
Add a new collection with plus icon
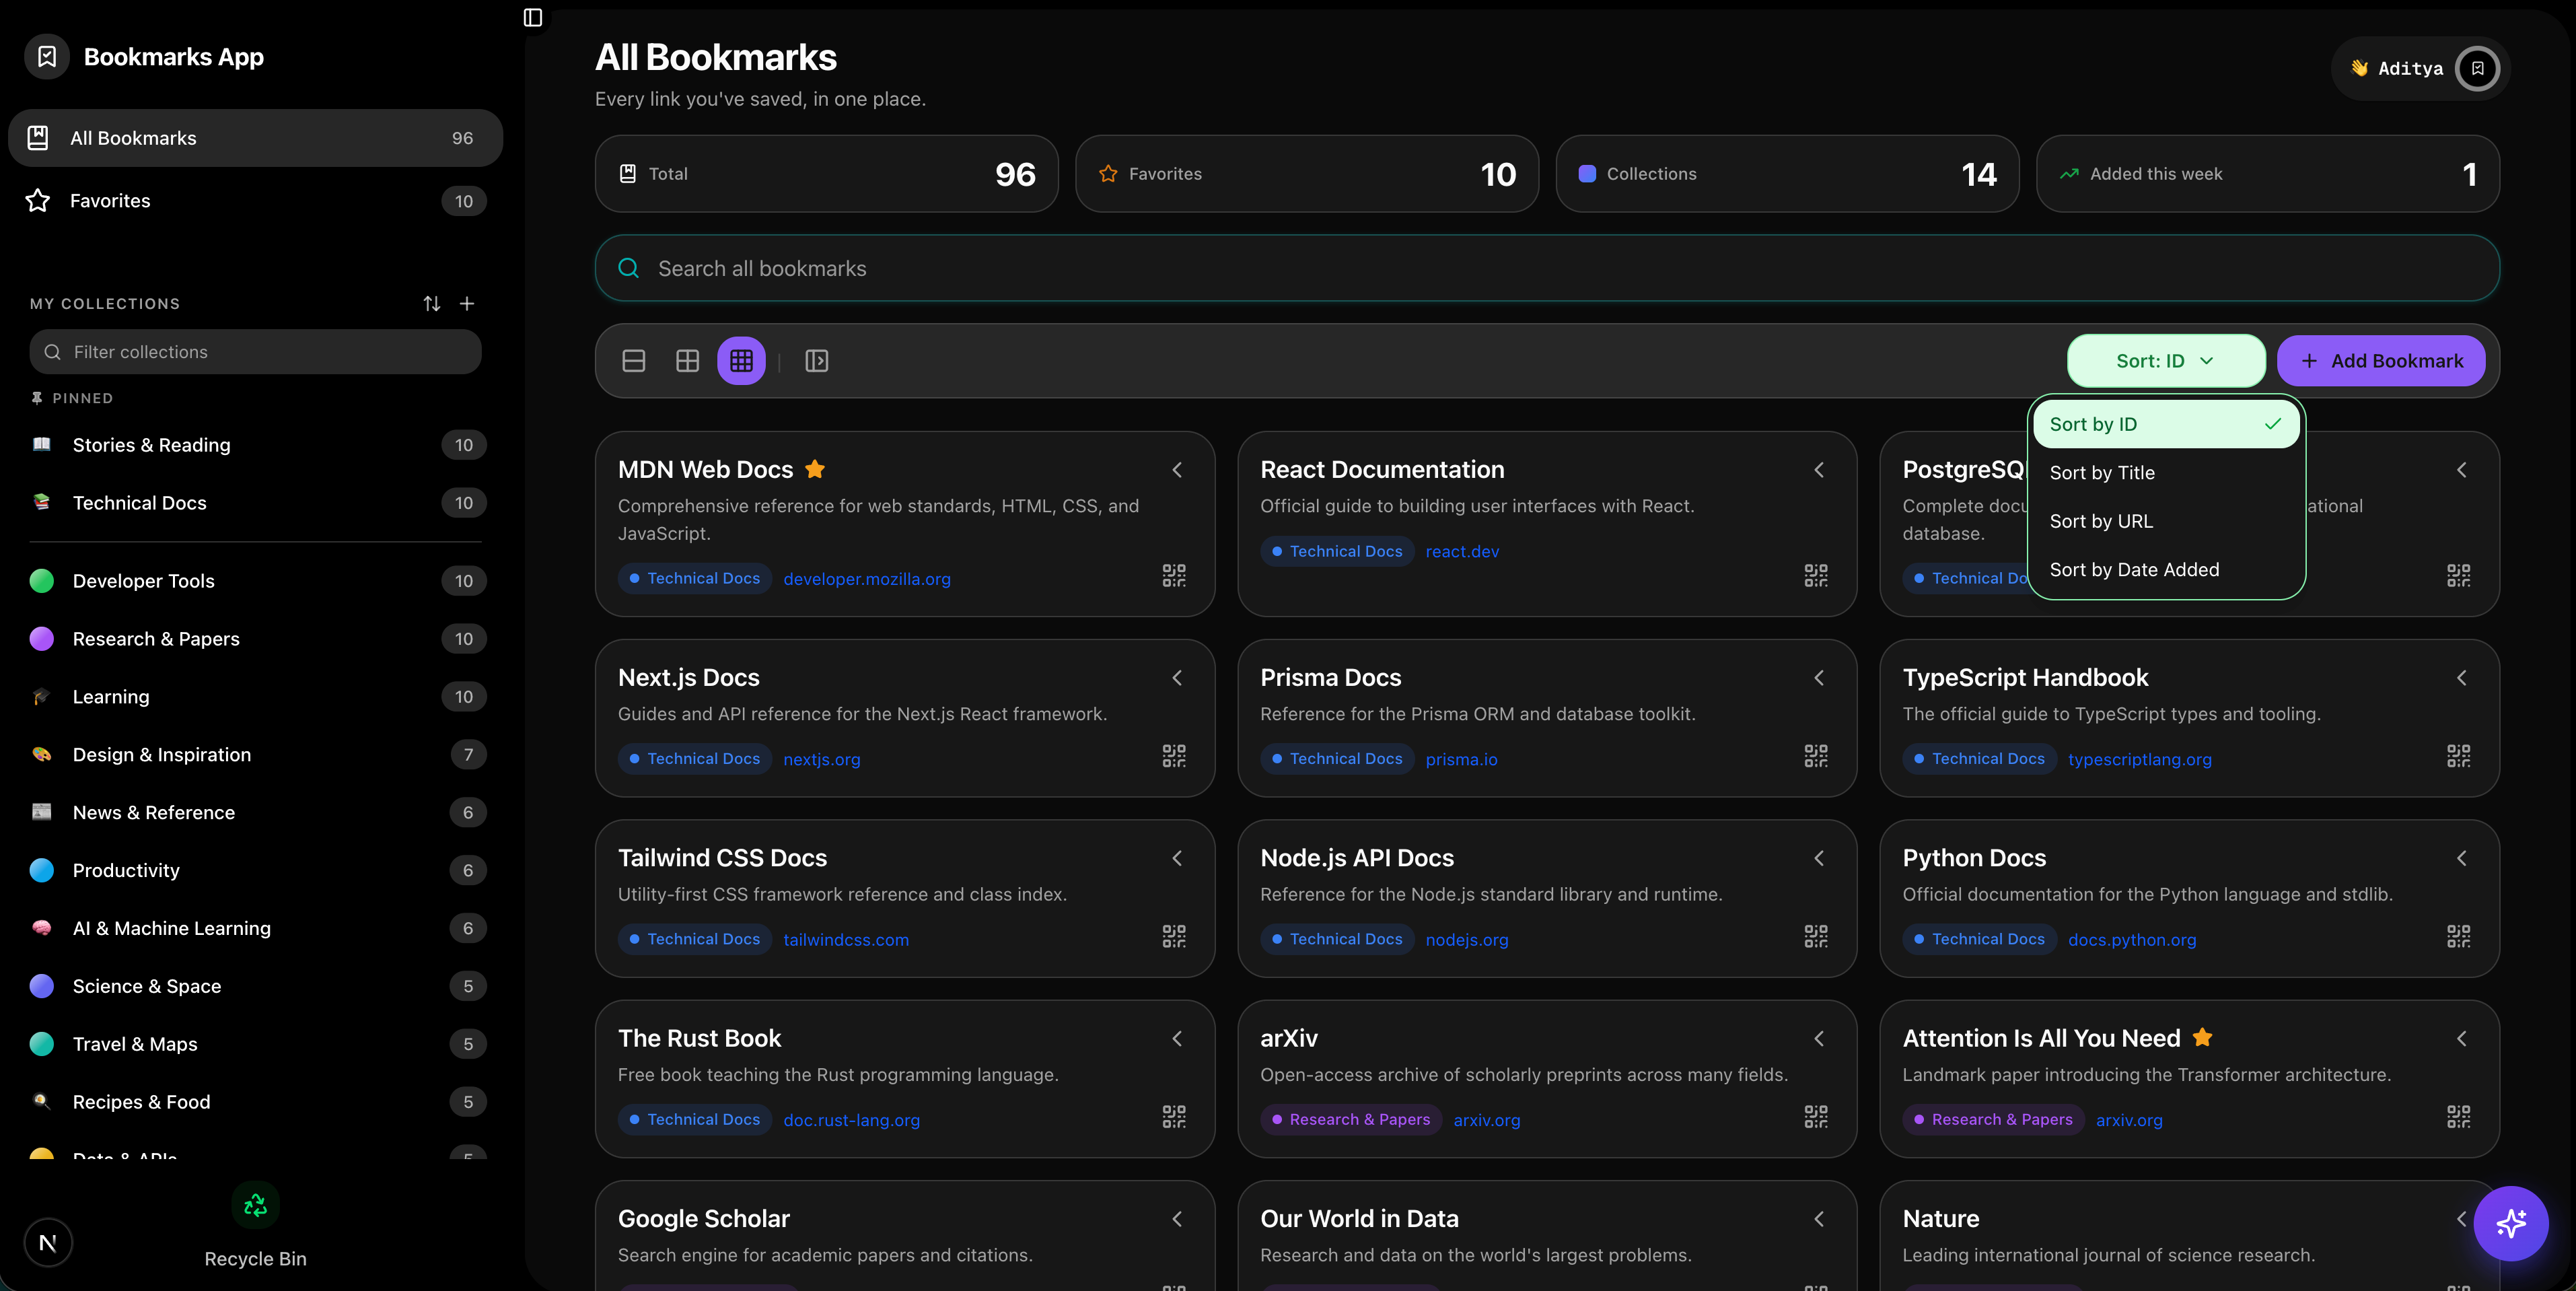pos(467,303)
